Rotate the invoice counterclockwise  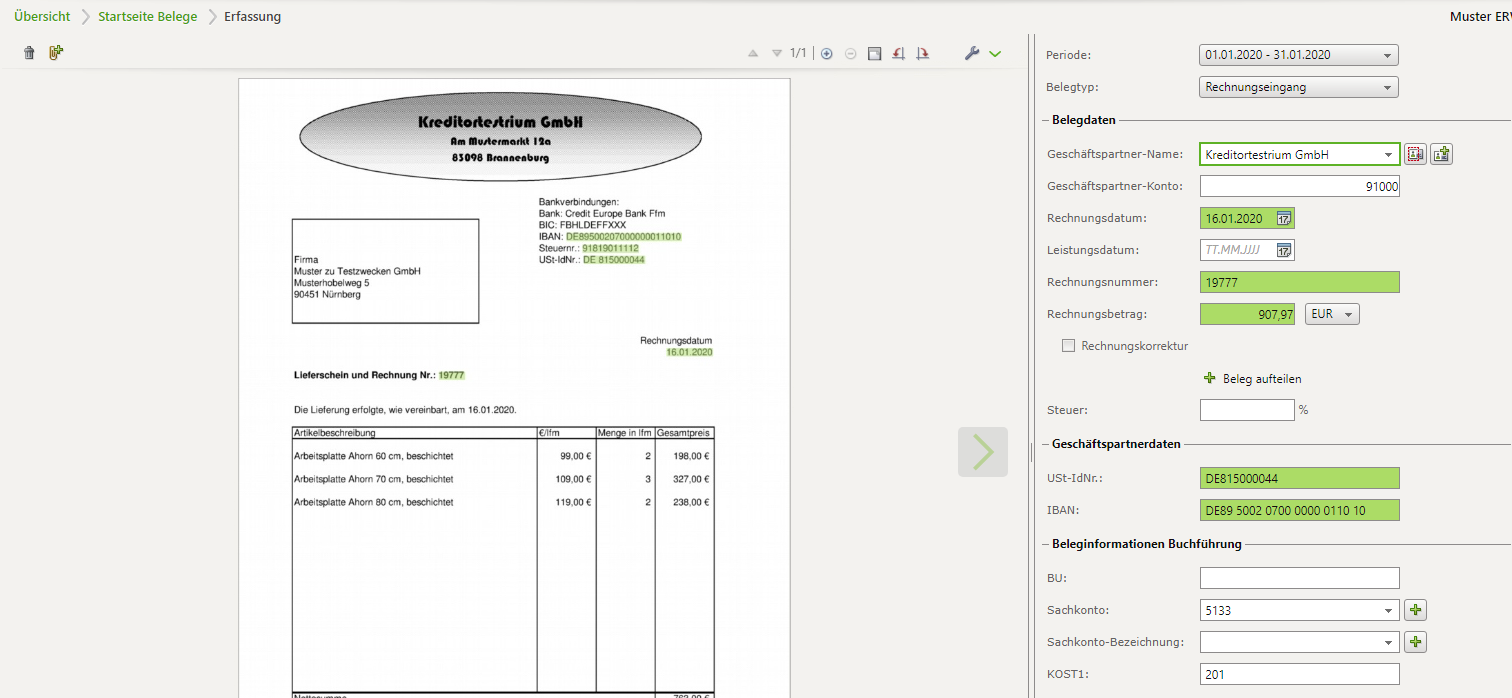point(898,53)
